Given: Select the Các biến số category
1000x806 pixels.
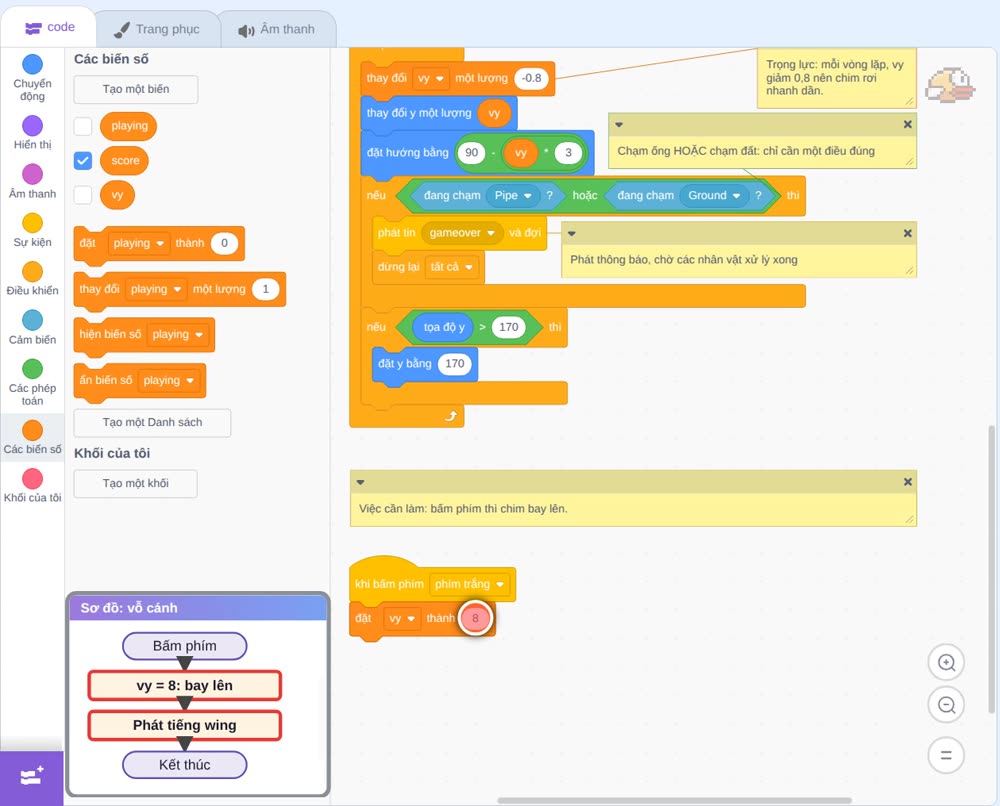Looking at the screenshot, I should [32, 437].
